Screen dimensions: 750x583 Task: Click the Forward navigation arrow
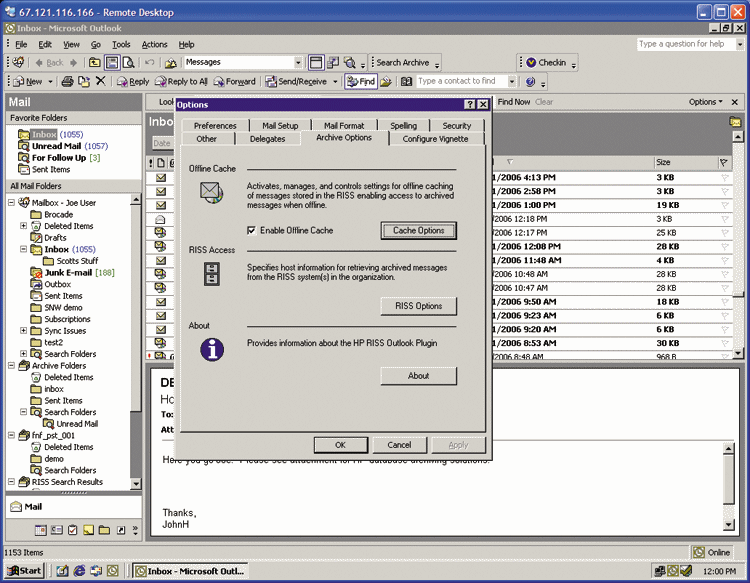point(73,63)
